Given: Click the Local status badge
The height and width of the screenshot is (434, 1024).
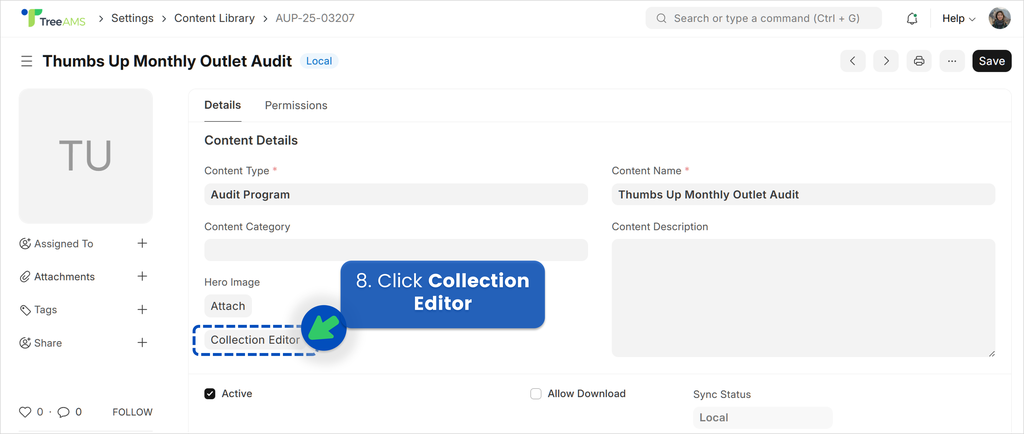Looking at the screenshot, I should coord(319,61).
